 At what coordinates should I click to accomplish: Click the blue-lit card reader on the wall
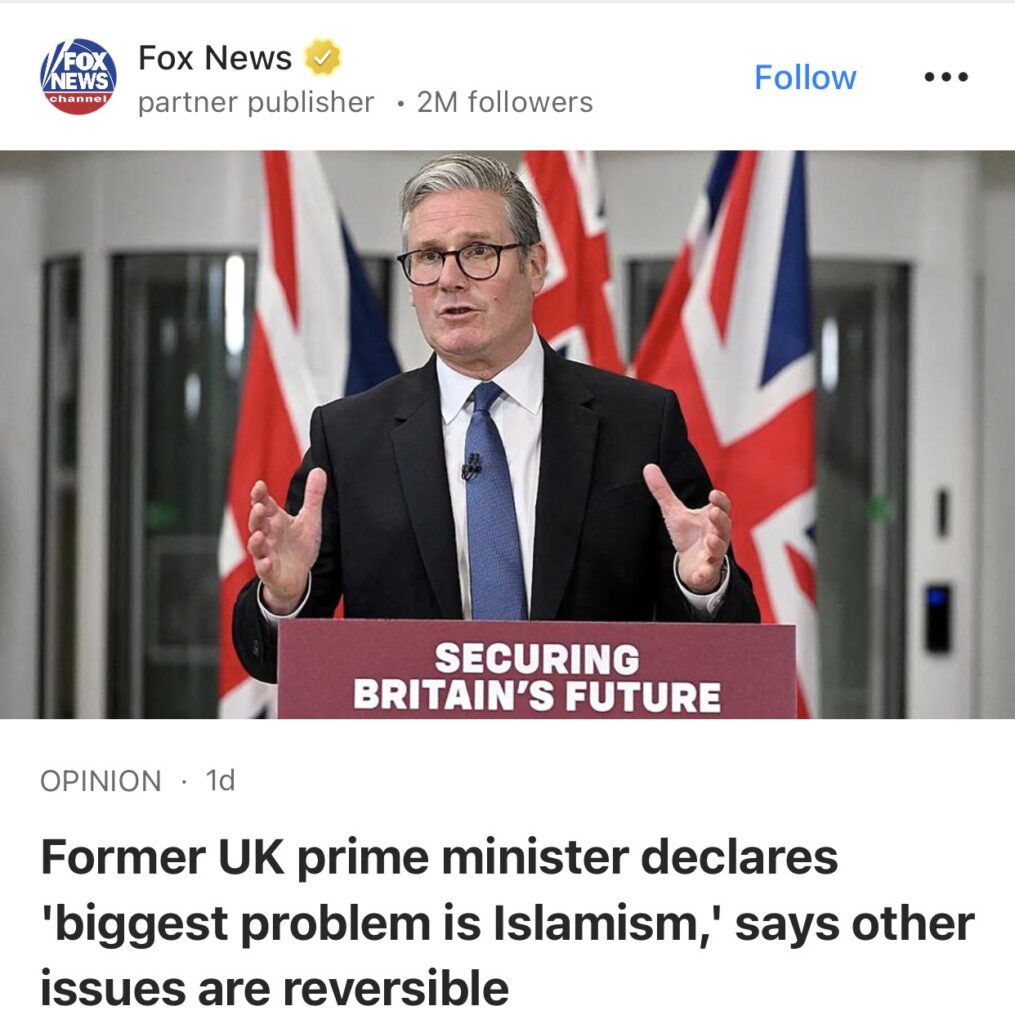pyautogui.click(x=937, y=618)
